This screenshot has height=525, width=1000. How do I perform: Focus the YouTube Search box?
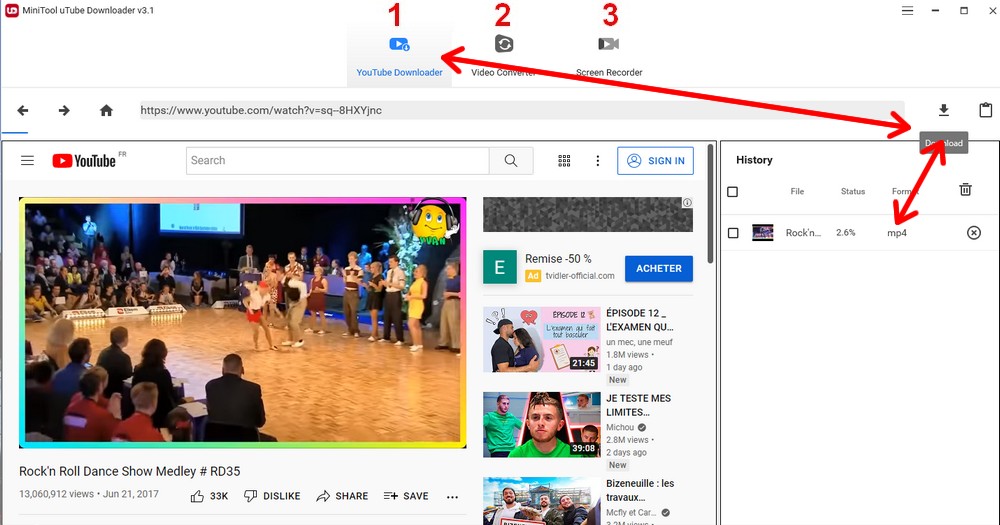(337, 161)
